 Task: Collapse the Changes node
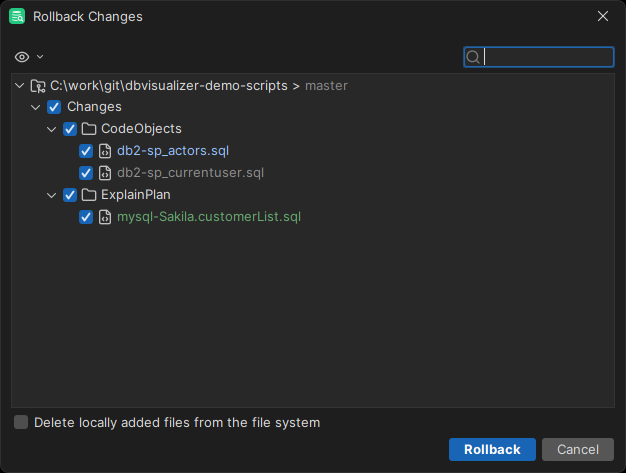pos(36,107)
